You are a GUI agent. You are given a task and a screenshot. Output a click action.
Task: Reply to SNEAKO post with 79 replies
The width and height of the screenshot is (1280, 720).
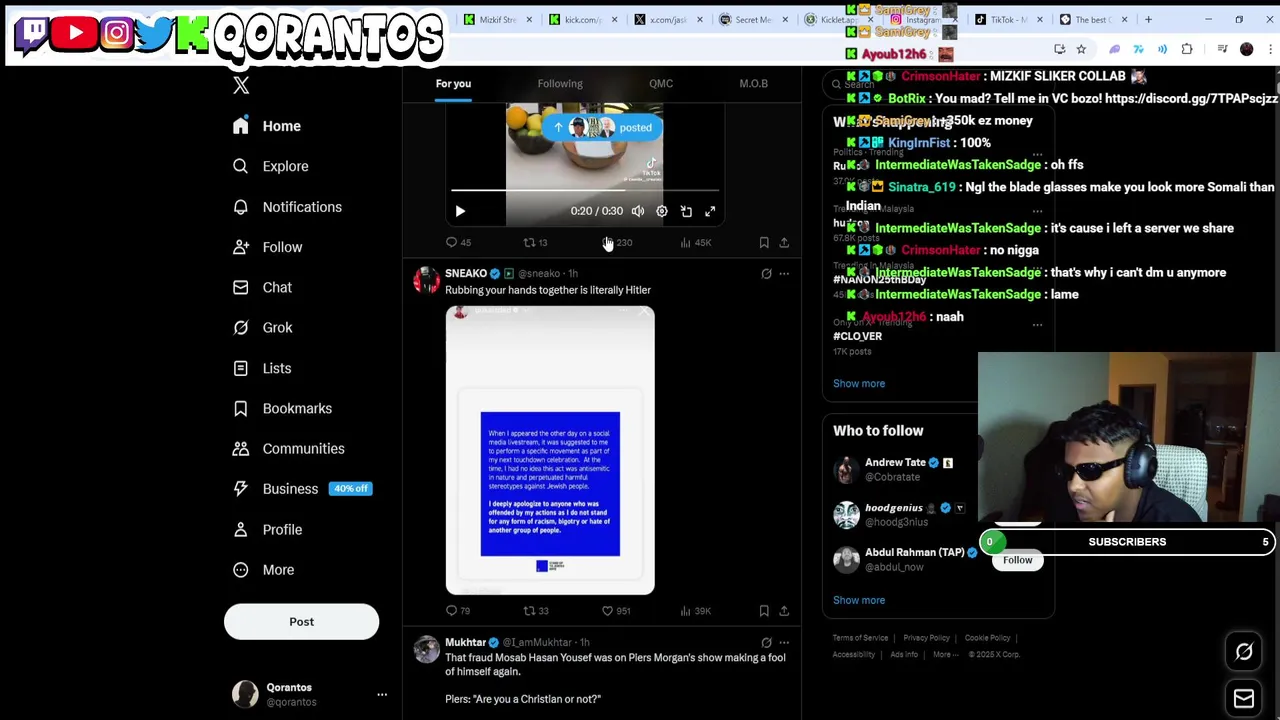[458, 611]
